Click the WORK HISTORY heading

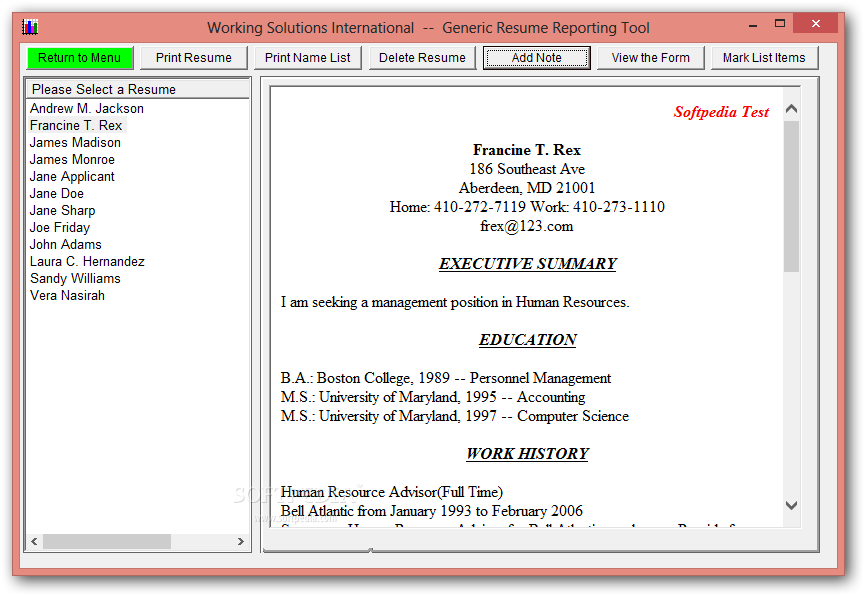(x=527, y=454)
